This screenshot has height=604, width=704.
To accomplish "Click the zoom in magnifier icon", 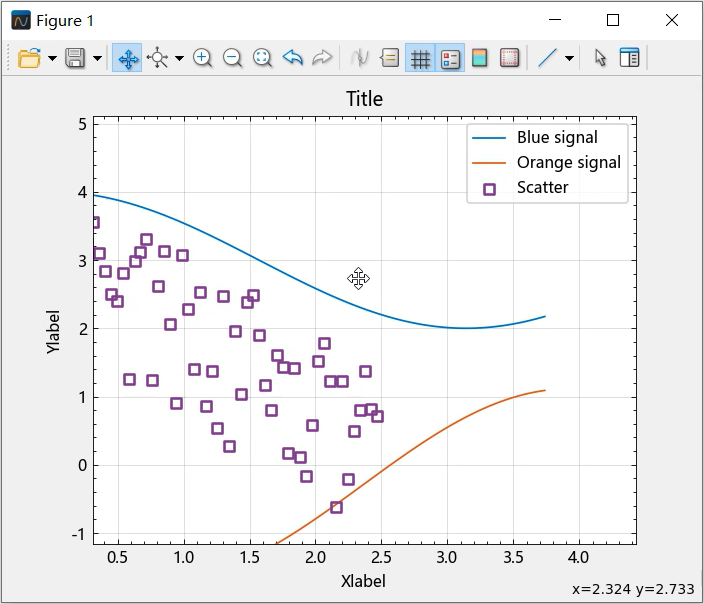I will point(202,58).
